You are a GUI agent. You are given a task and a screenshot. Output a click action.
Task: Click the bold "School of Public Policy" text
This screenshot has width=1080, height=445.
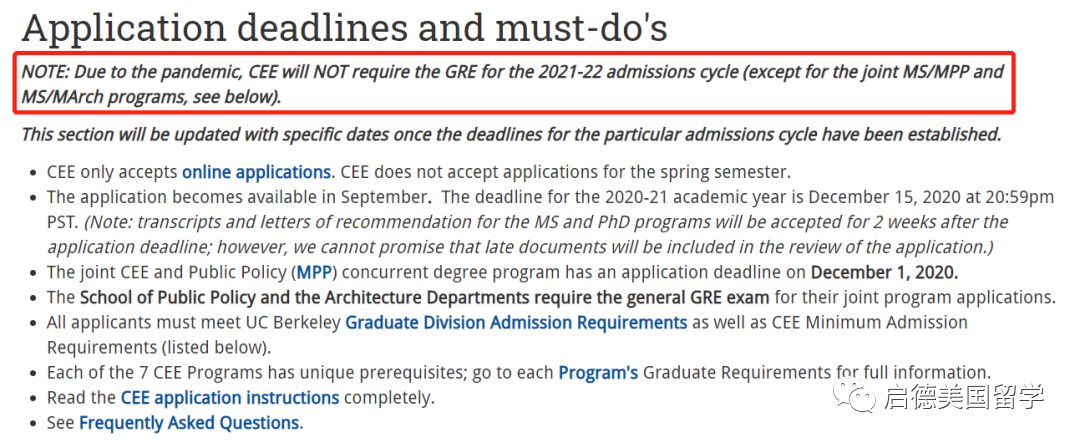tap(178, 297)
